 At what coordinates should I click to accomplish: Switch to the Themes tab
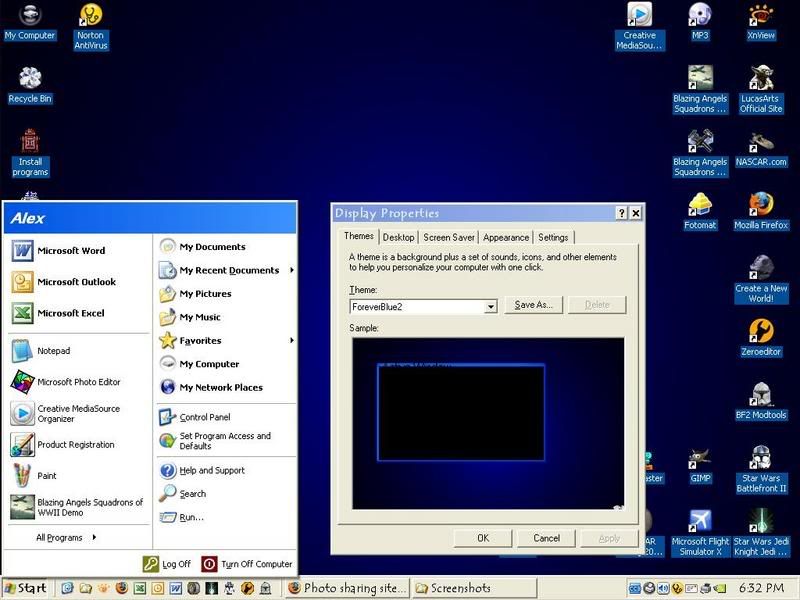coord(359,236)
